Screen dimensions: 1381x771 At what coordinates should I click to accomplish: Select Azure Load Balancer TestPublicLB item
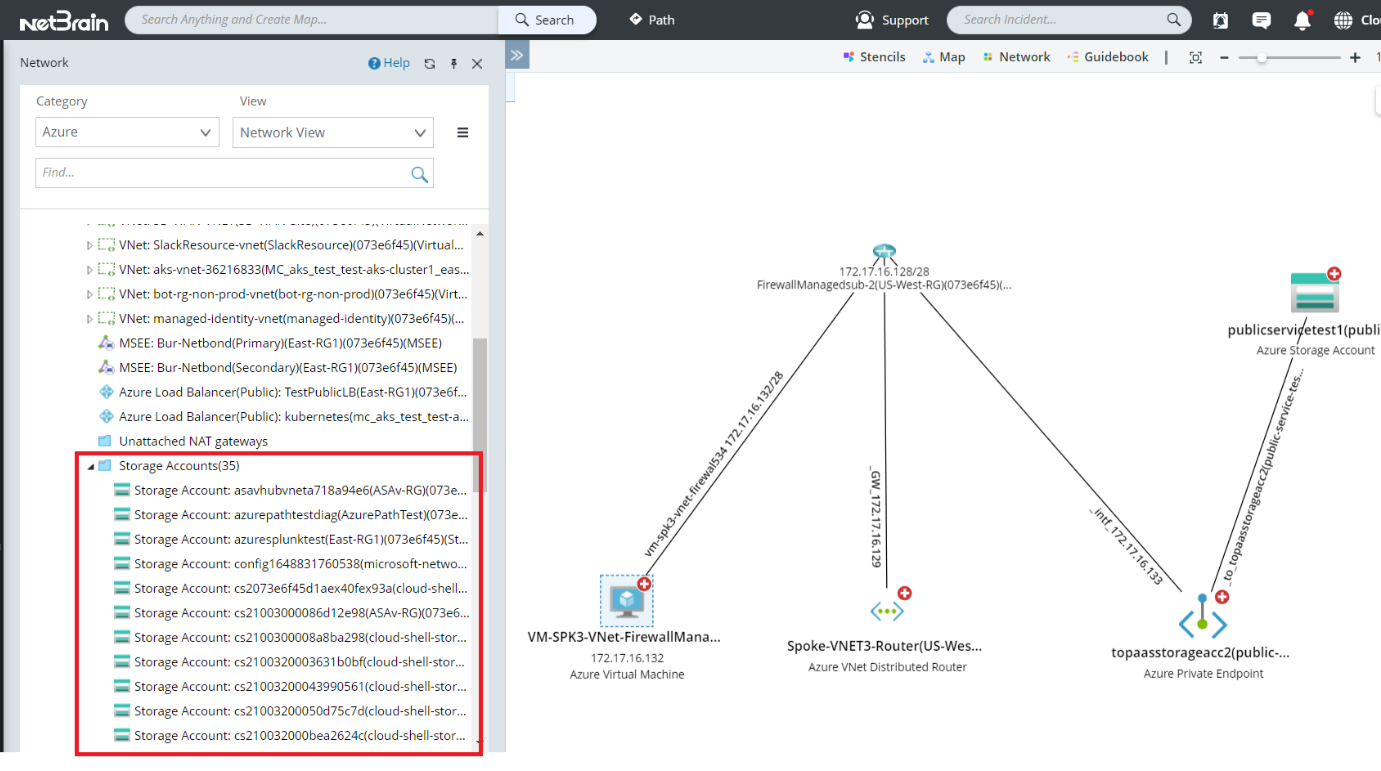point(283,392)
